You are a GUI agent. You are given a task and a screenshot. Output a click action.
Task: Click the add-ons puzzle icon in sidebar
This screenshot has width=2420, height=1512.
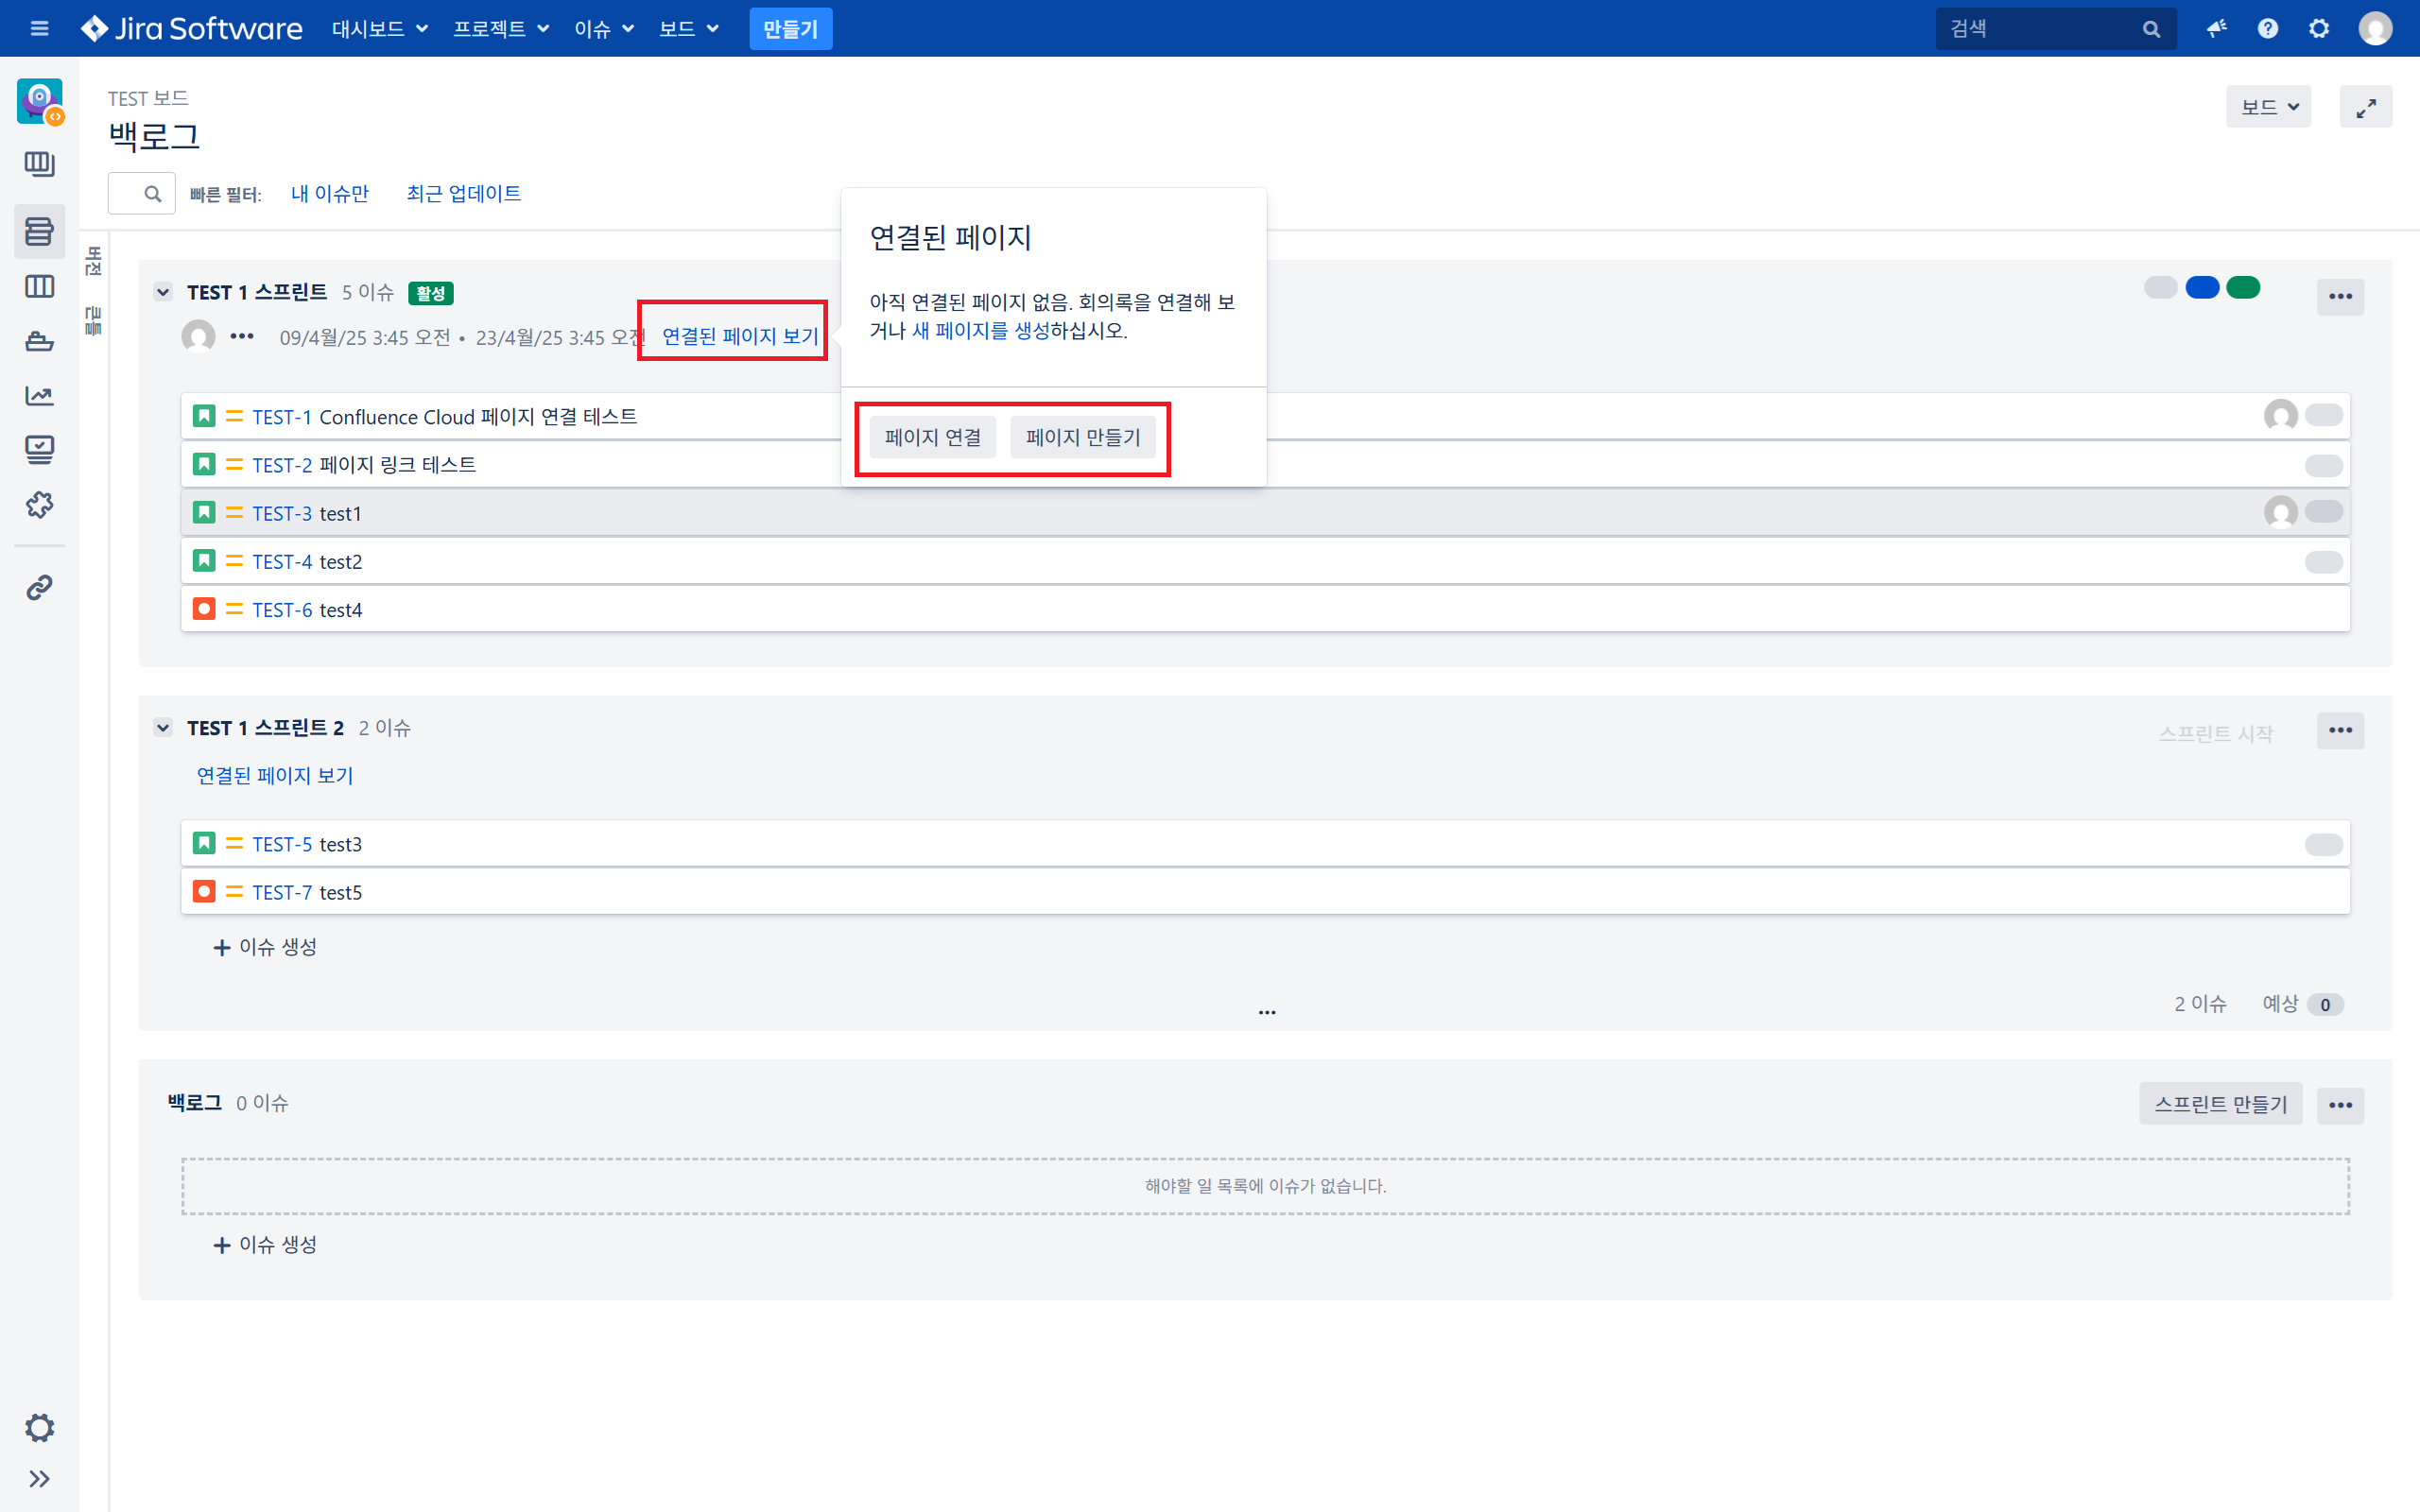[x=39, y=505]
